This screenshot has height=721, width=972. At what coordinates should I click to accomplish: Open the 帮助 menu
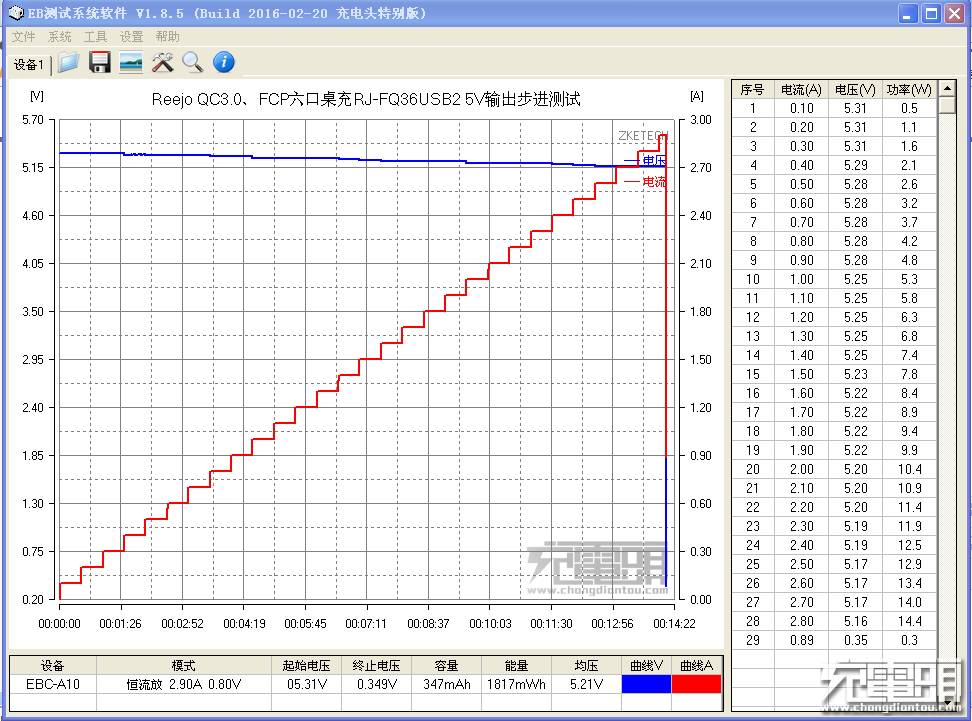(167, 37)
